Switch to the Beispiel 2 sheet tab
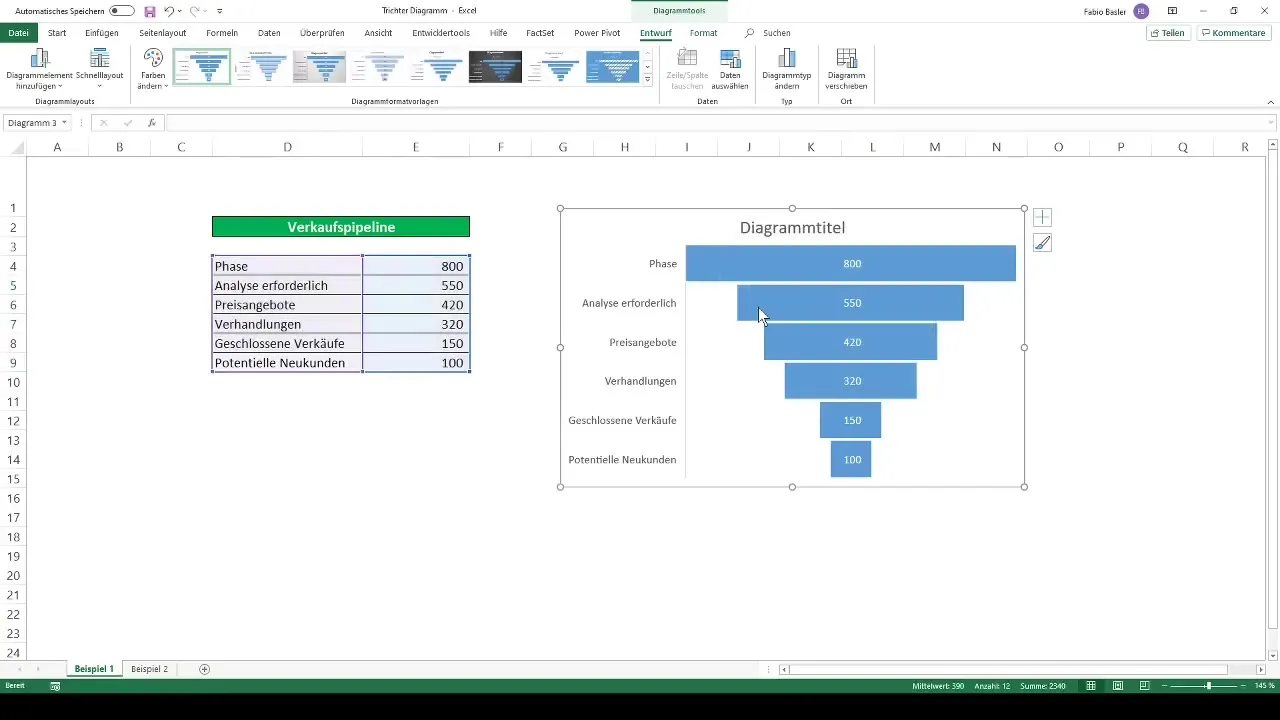 click(x=149, y=669)
